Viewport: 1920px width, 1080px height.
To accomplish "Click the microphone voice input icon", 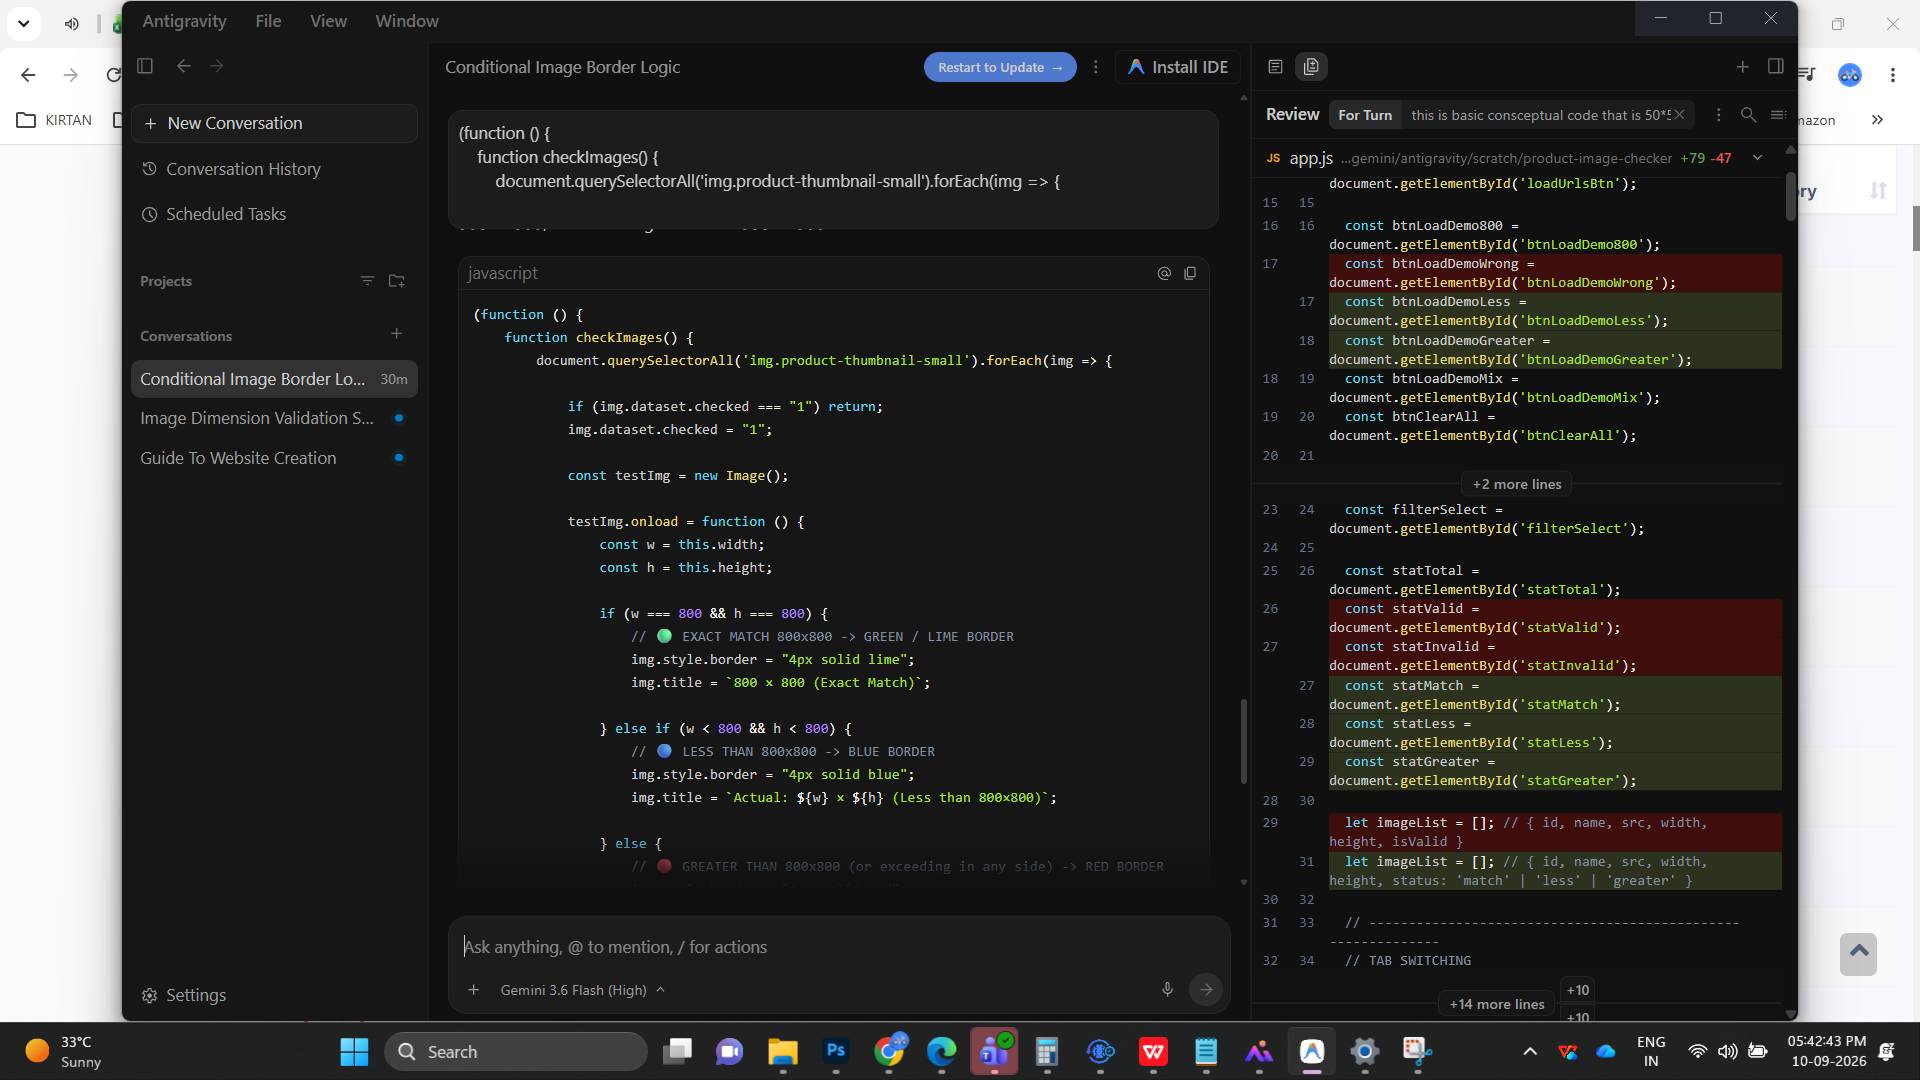I will coord(1167,989).
